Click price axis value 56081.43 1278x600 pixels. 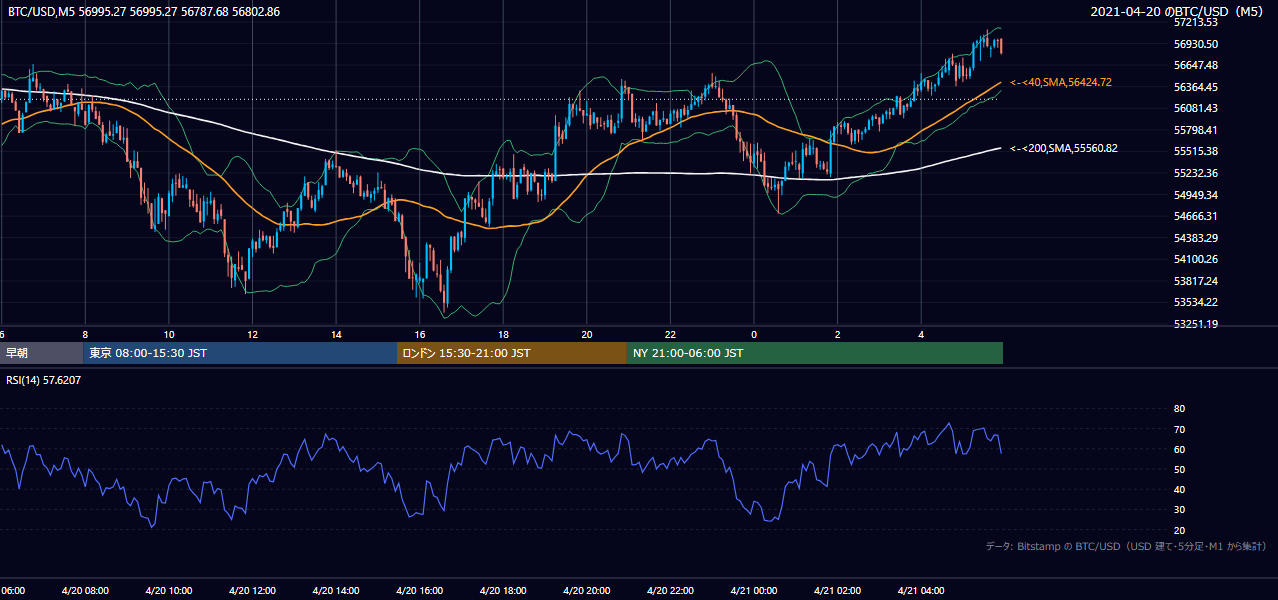pyautogui.click(x=1196, y=108)
